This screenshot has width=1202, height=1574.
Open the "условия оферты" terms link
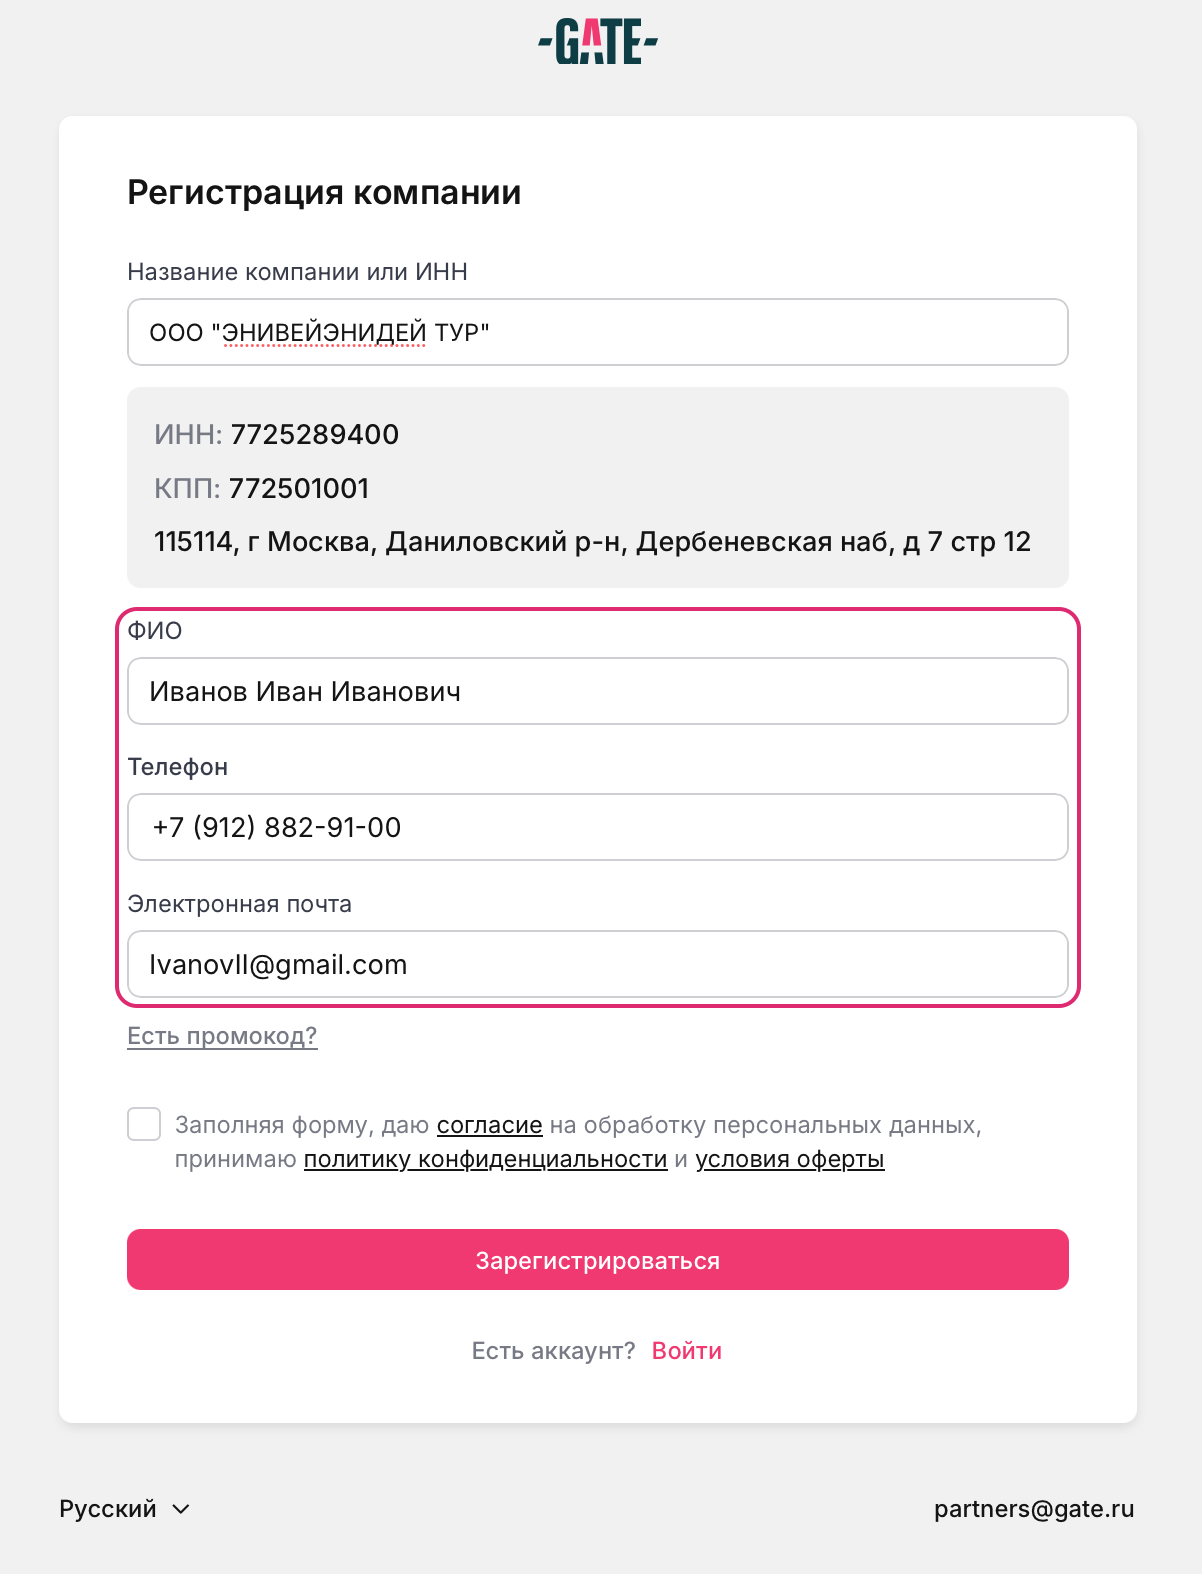(x=790, y=1159)
